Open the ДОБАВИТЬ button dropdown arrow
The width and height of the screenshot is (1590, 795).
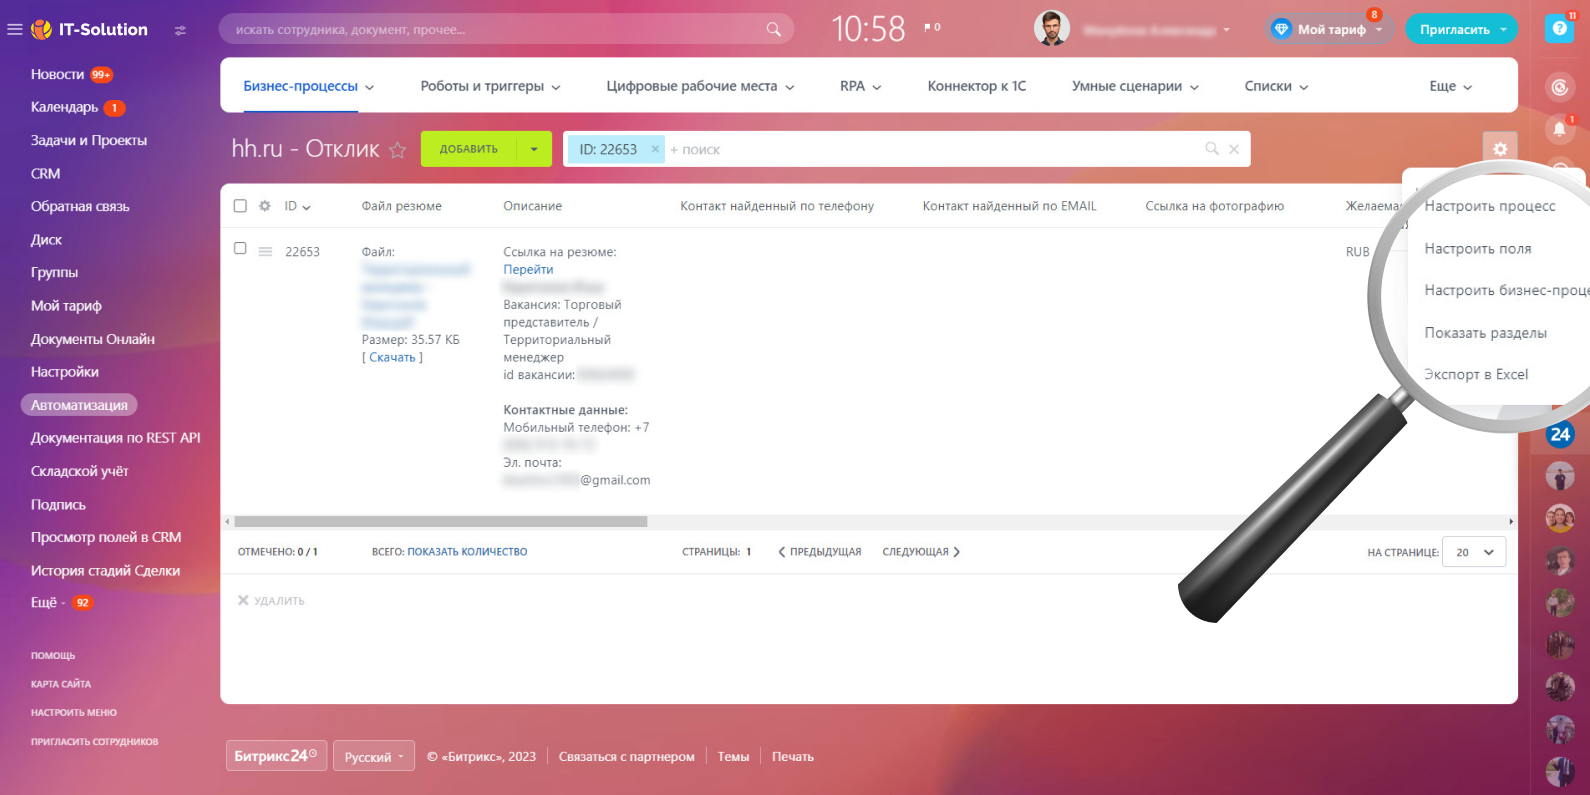534,149
